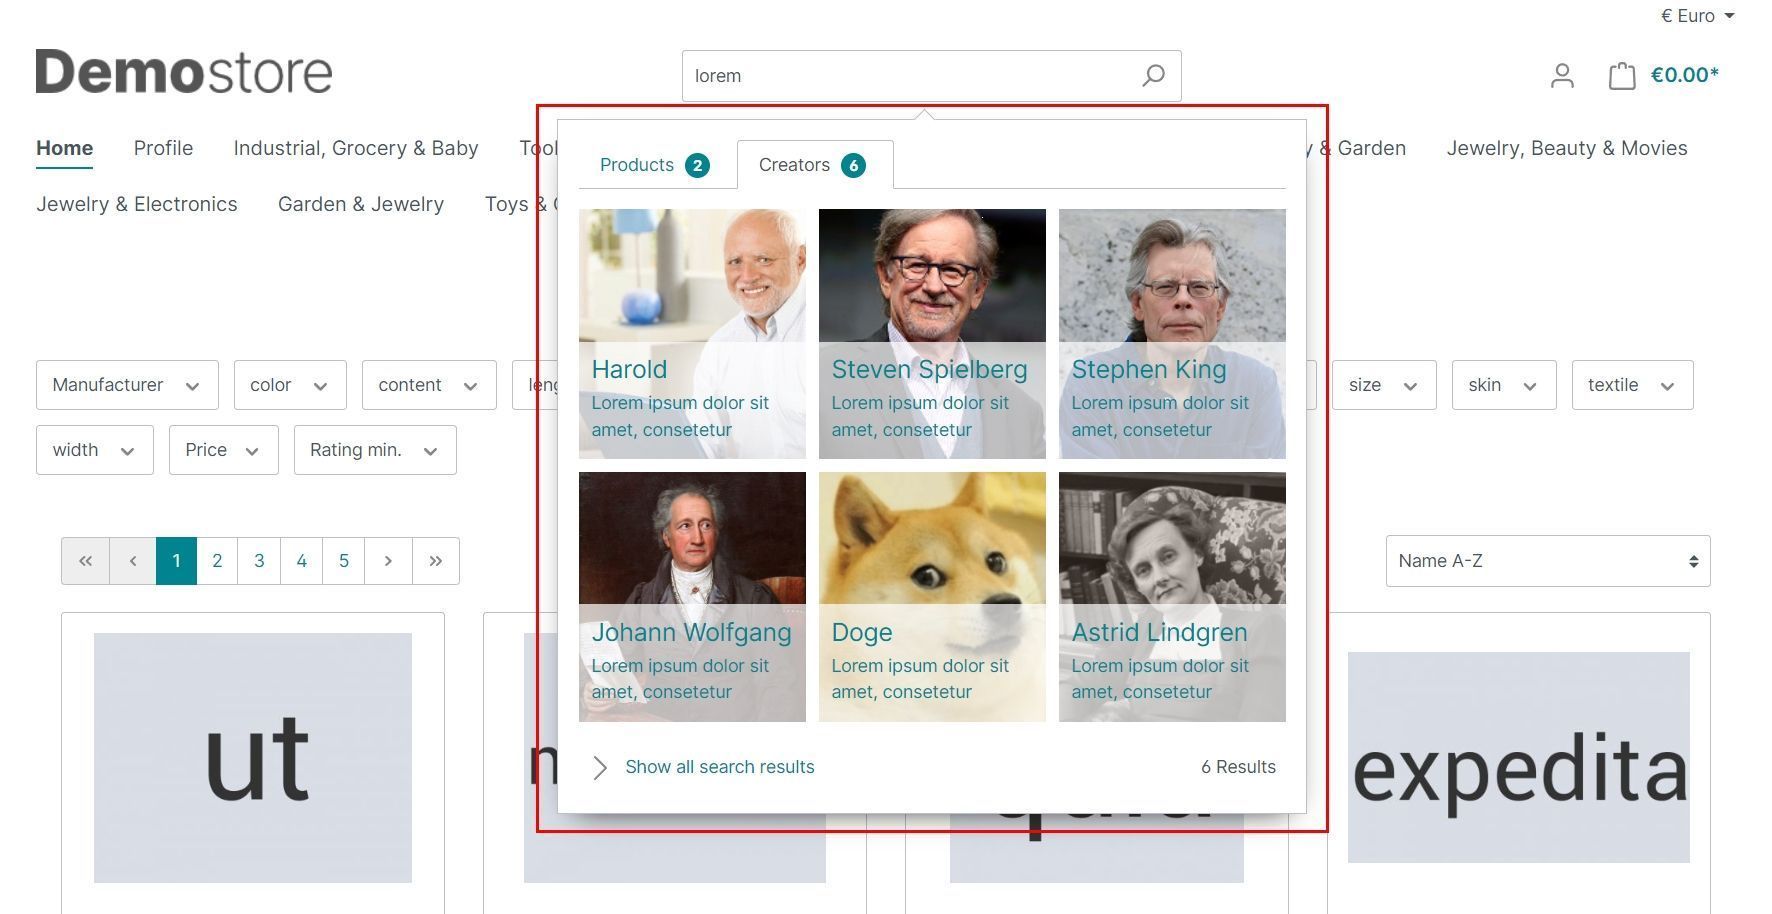Open the product image labeled expedita
This screenshot has width=1772, height=914.
(x=1519, y=758)
